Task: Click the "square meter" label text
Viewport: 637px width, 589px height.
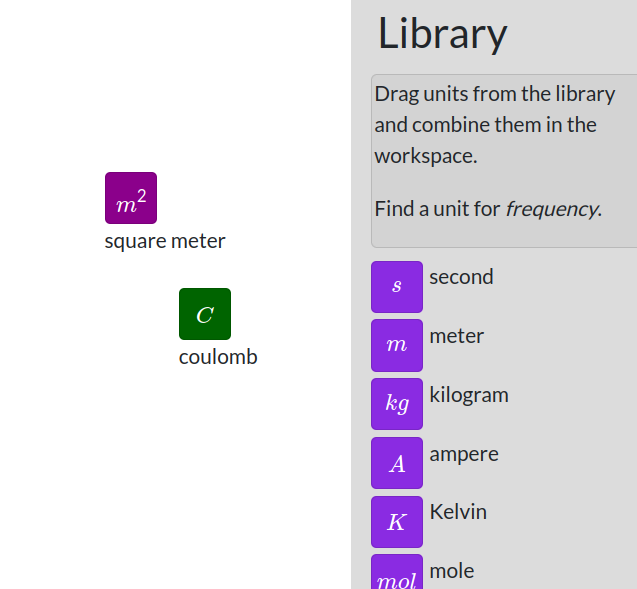Action: 165,241
